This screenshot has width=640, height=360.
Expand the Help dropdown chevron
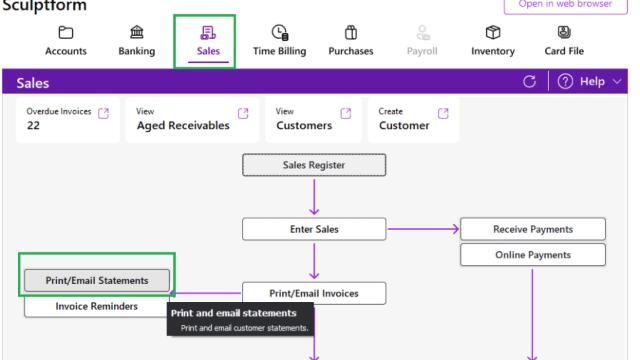(x=617, y=82)
